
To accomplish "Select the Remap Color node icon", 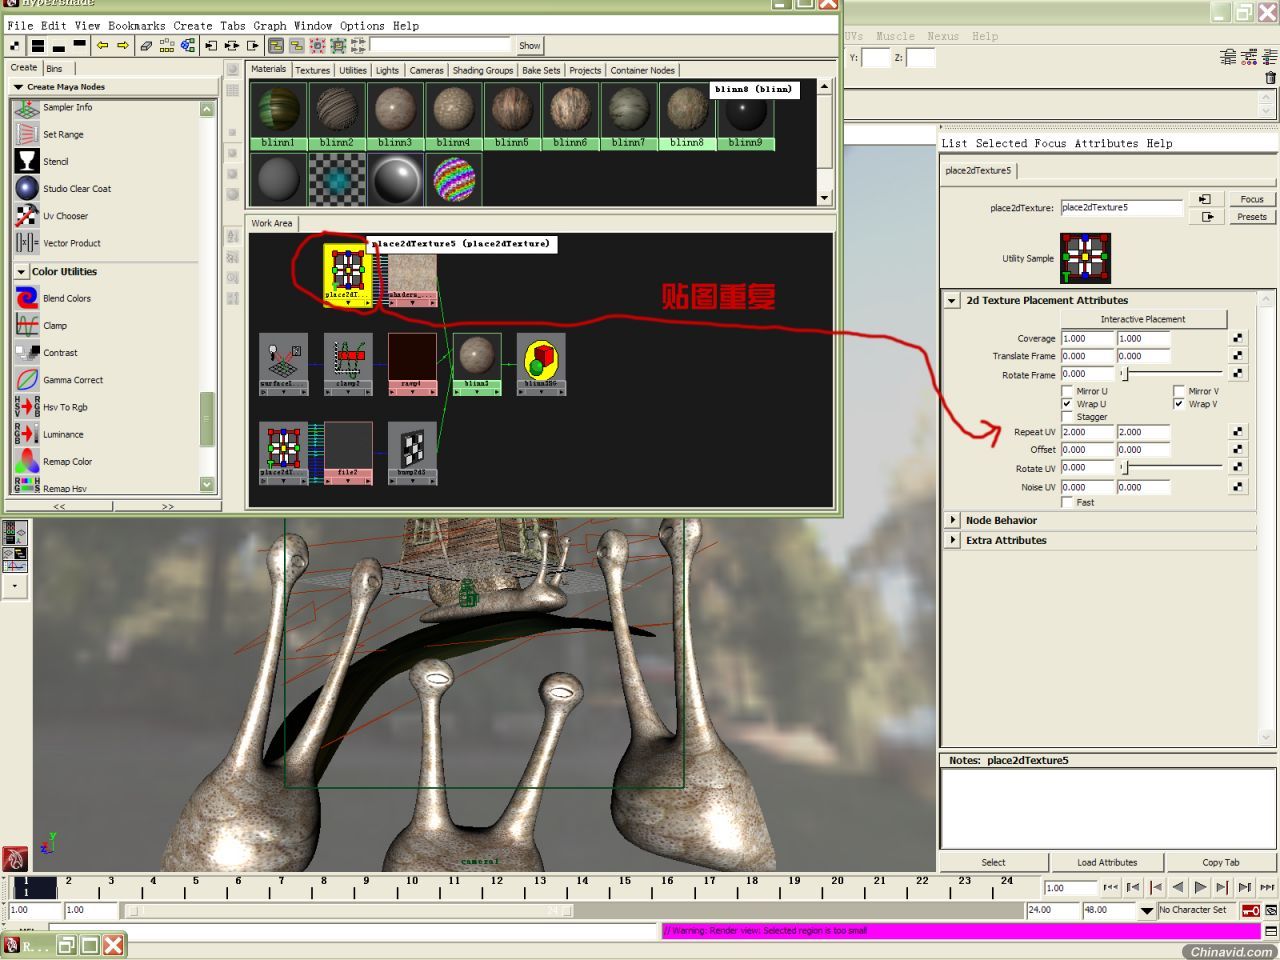I will (27, 461).
